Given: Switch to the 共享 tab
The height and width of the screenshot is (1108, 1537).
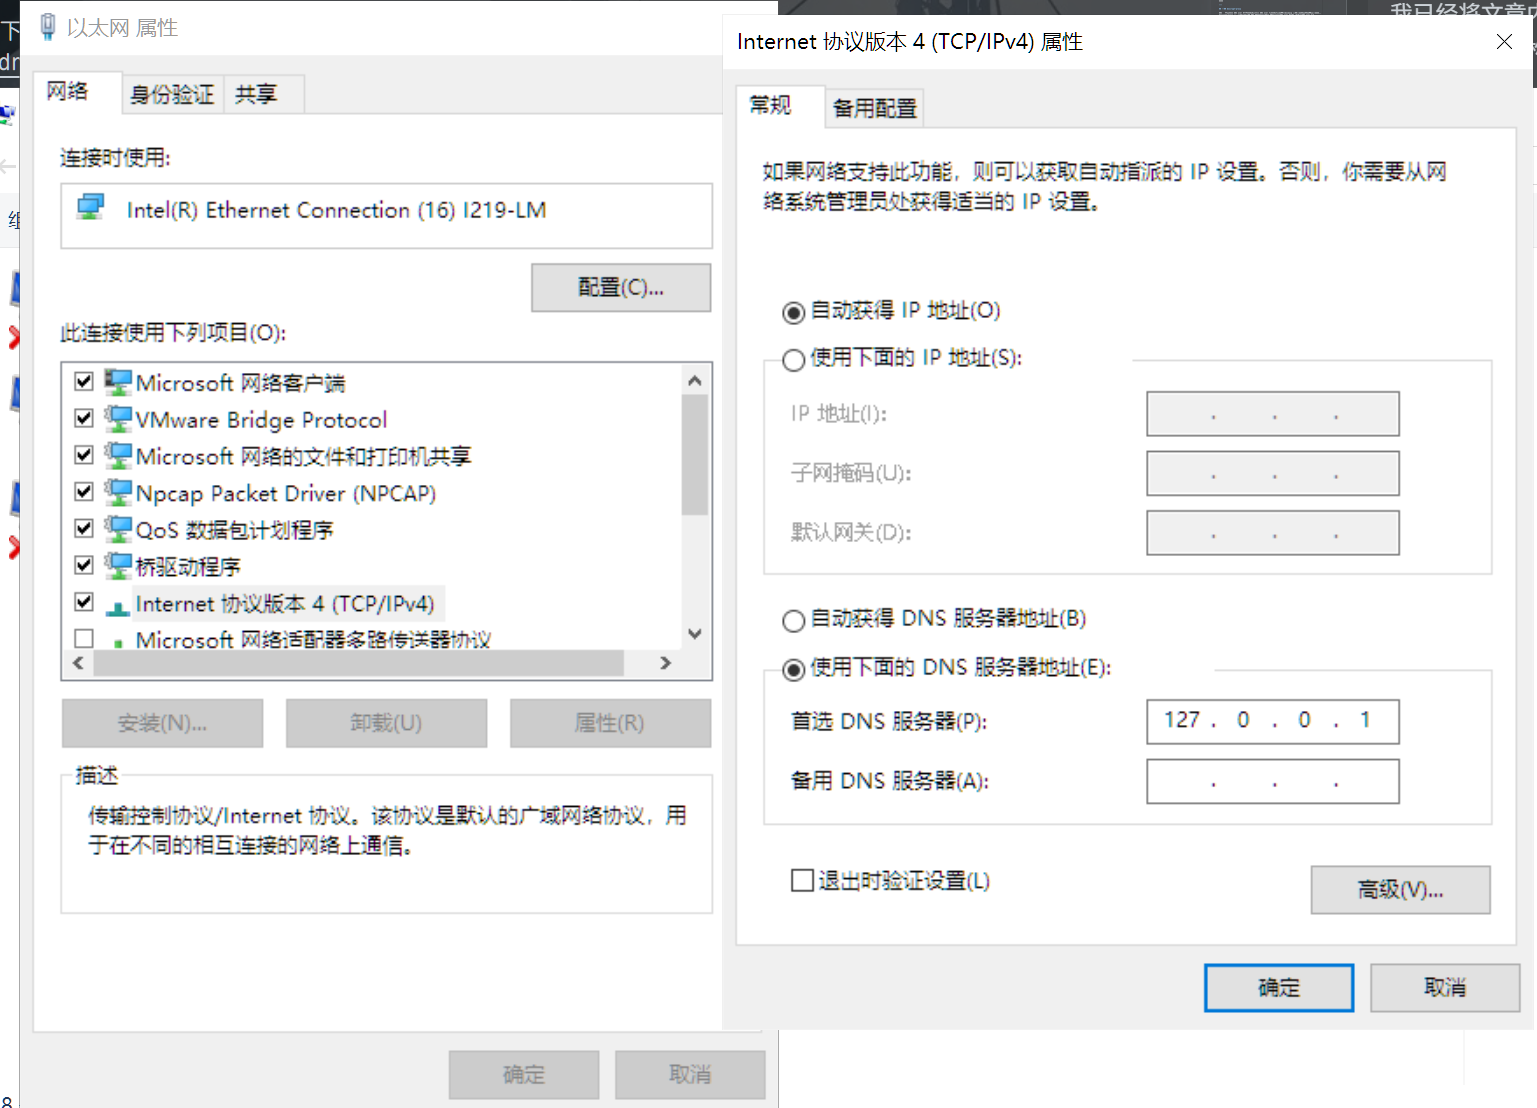Looking at the screenshot, I should (257, 93).
